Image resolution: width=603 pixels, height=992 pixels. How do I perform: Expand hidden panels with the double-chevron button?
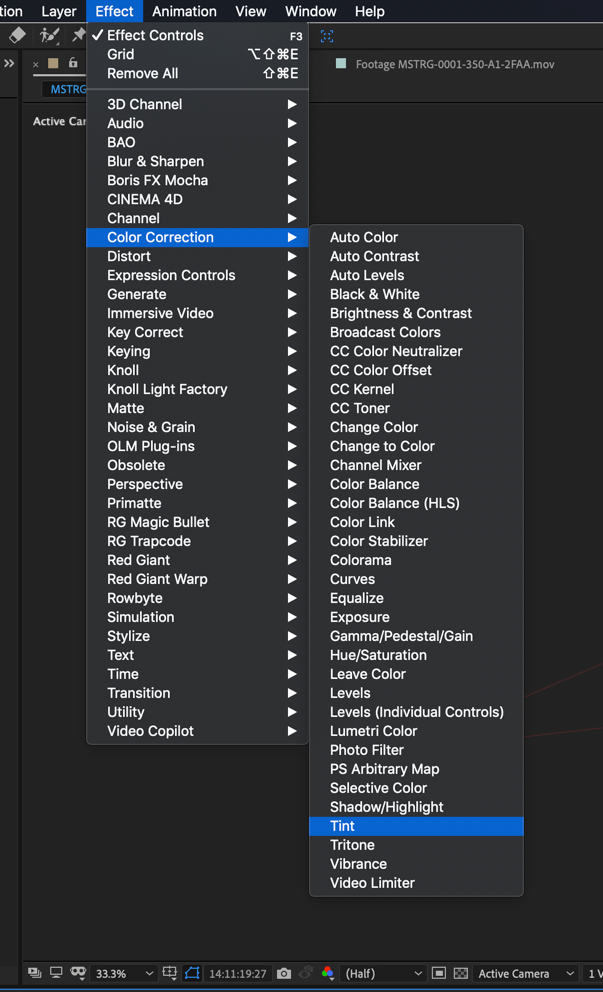(x=9, y=63)
